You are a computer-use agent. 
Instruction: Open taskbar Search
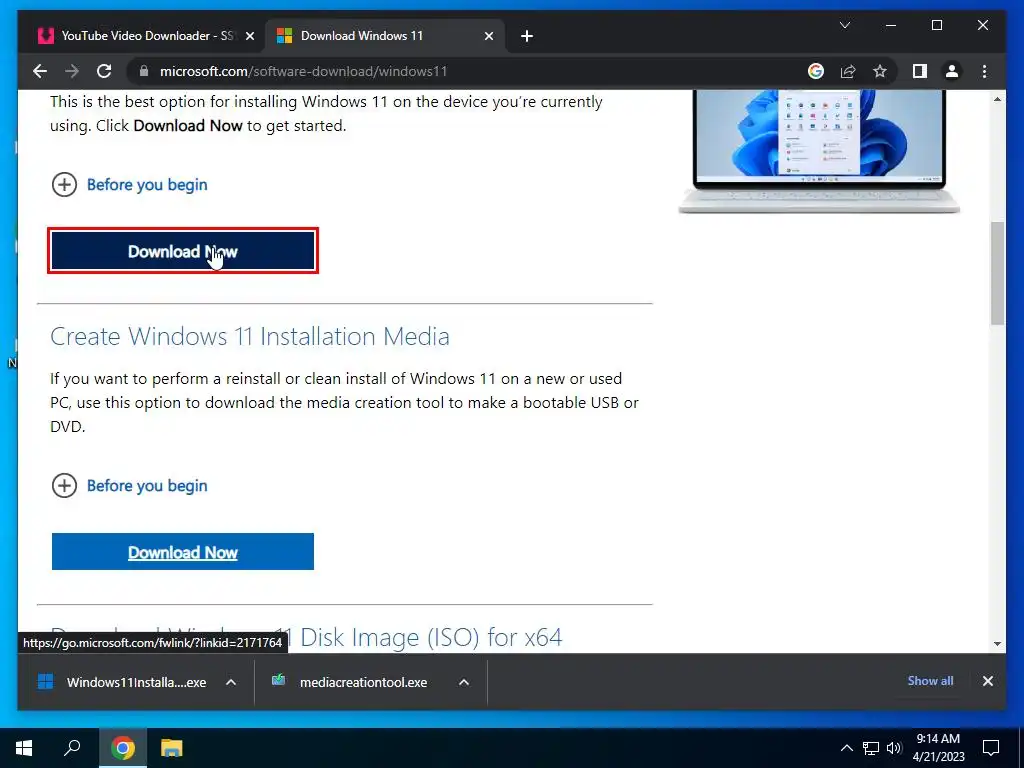[x=72, y=748]
